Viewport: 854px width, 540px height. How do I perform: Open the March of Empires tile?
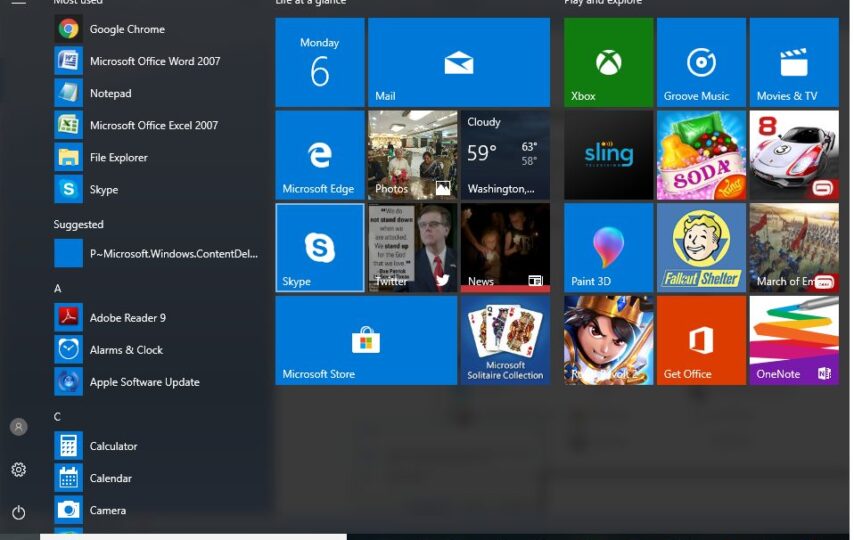click(x=794, y=248)
